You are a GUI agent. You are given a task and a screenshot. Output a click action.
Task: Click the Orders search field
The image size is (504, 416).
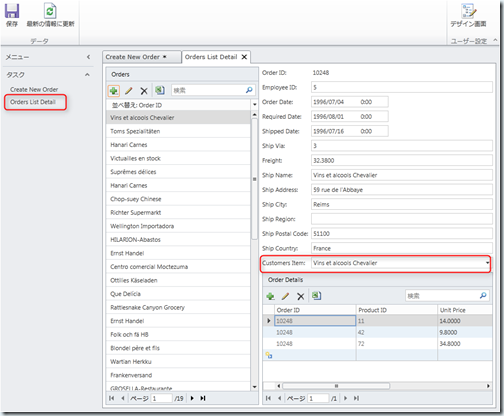pyautogui.click(x=209, y=90)
